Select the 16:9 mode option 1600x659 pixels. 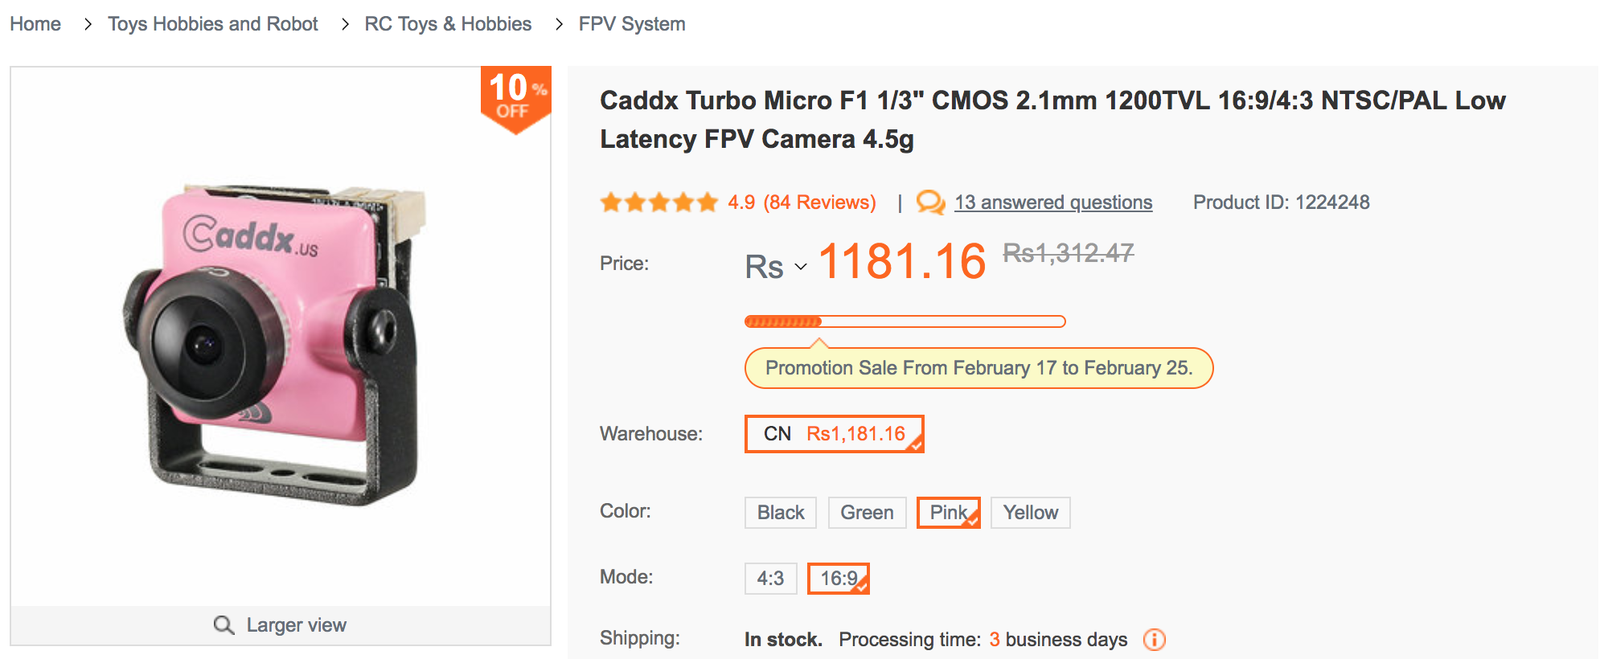pyautogui.click(x=838, y=579)
